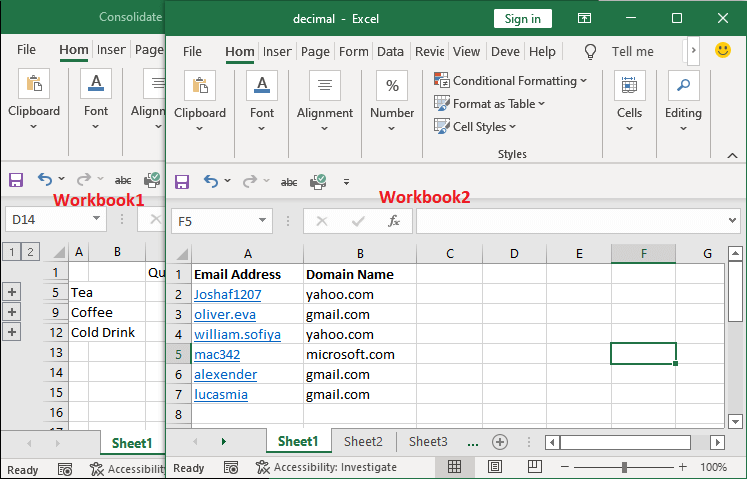Click Redo arrow in Workbook2 toolbar
This screenshot has height=479, width=747.
(x=250, y=181)
